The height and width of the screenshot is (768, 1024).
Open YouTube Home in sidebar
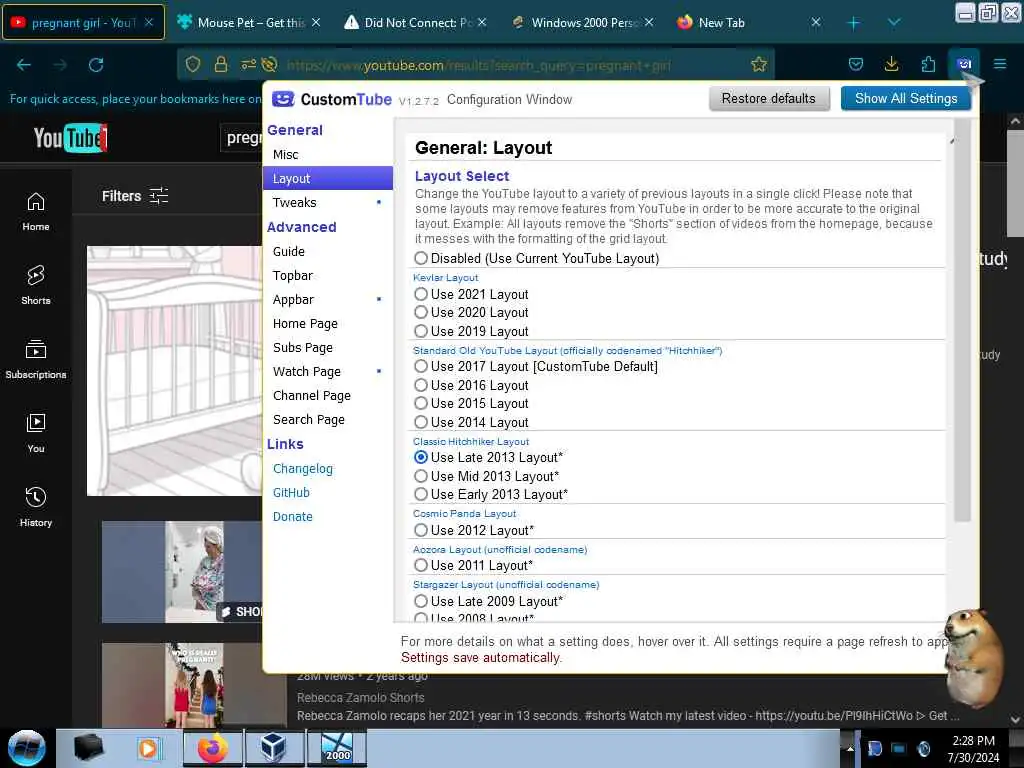36,212
